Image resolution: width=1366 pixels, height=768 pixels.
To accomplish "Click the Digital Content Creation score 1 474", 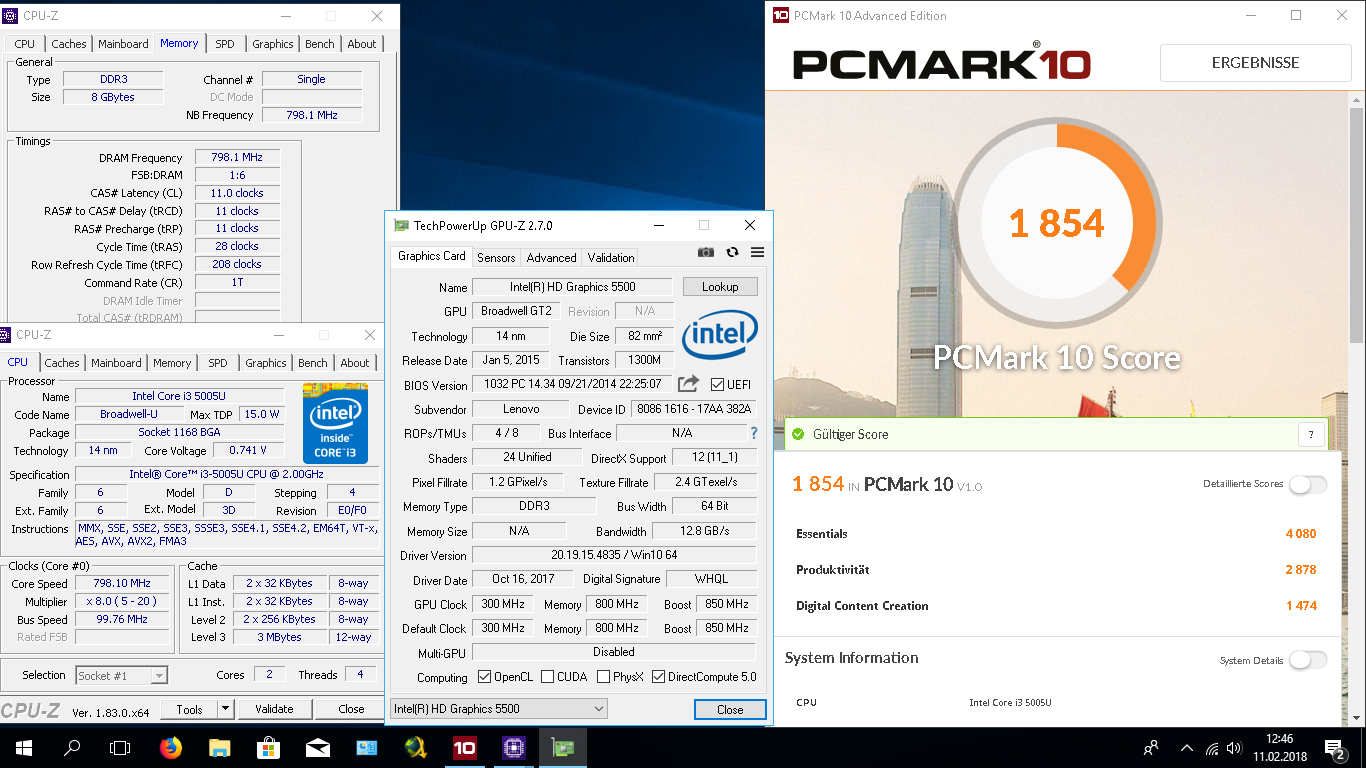I will [1300, 606].
